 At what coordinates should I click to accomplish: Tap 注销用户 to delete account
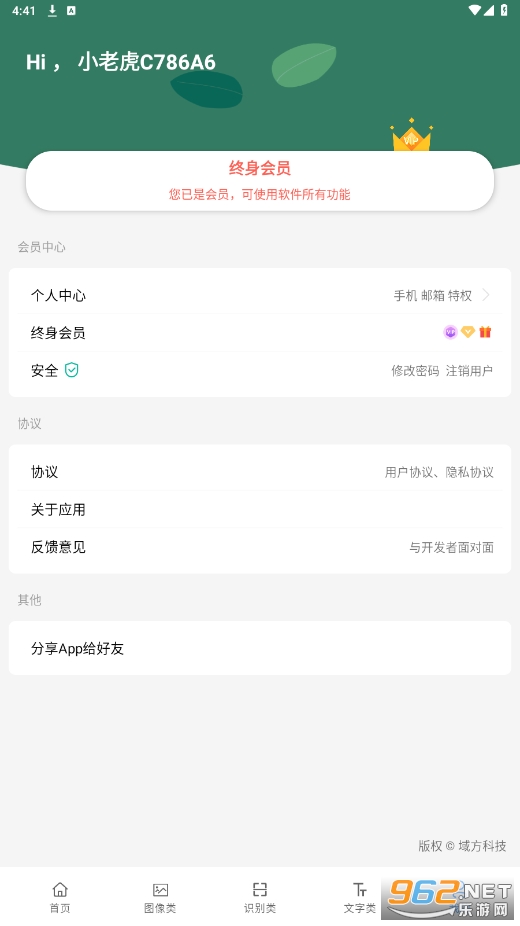click(469, 370)
